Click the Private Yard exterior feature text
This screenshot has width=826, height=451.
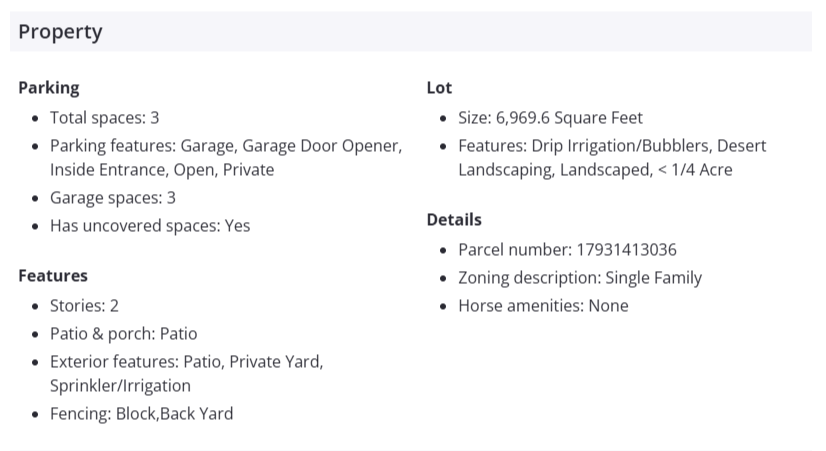point(276,362)
